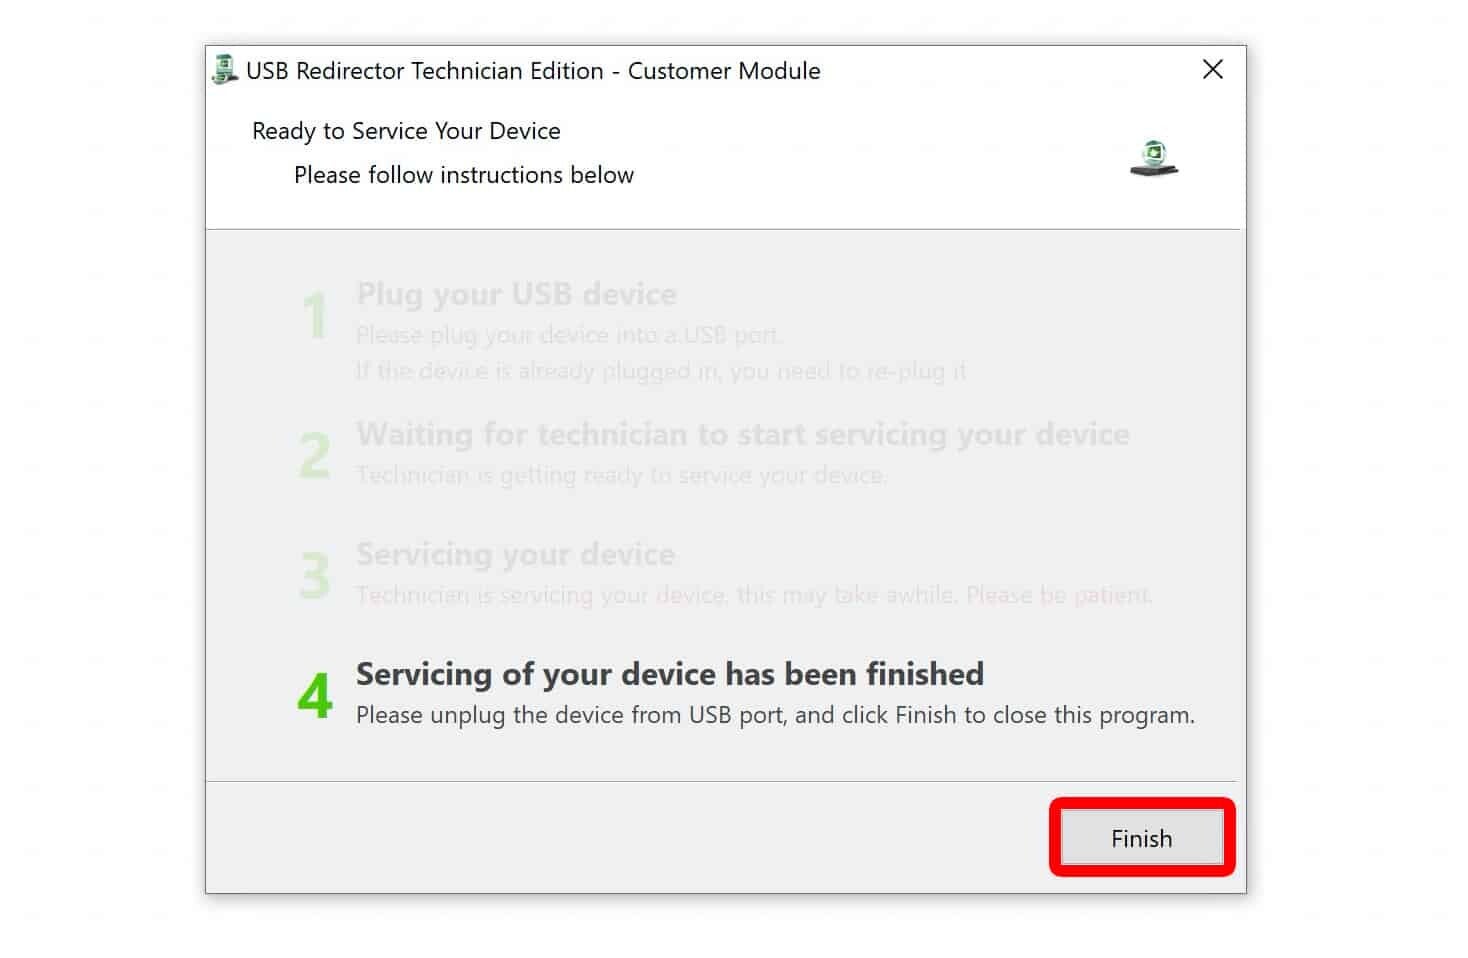Close the Customer Module window
The height and width of the screenshot is (958, 1468).
coord(1212,70)
